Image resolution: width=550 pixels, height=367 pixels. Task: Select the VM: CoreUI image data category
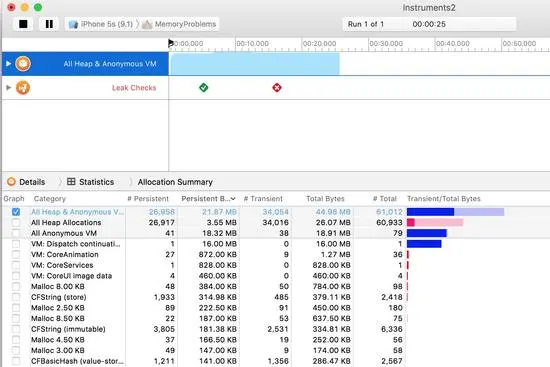coord(71,276)
